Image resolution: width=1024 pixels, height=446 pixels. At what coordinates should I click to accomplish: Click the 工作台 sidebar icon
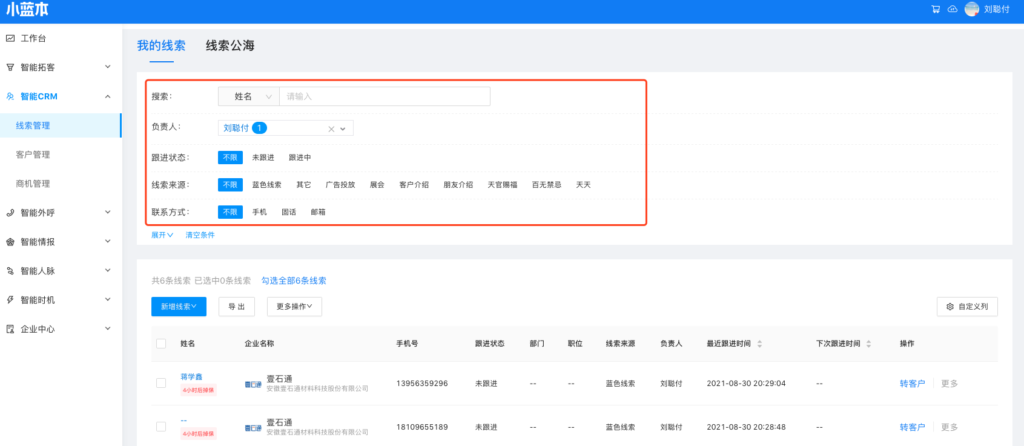pyautogui.click(x=10, y=38)
